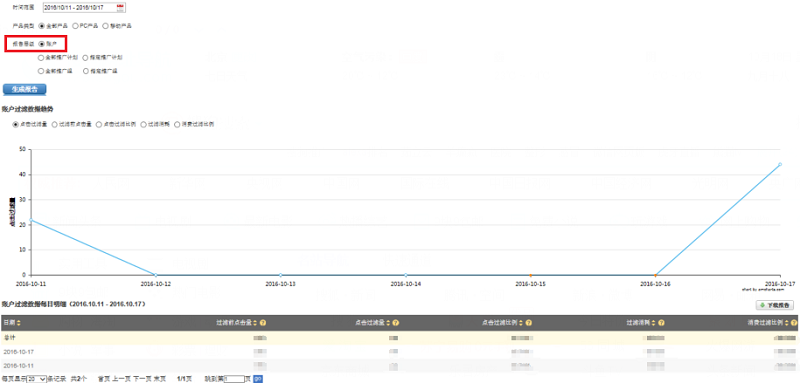Sort table by 日期 column arrows
Image resolution: width=800 pixels, height=383 pixels.
(19, 323)
